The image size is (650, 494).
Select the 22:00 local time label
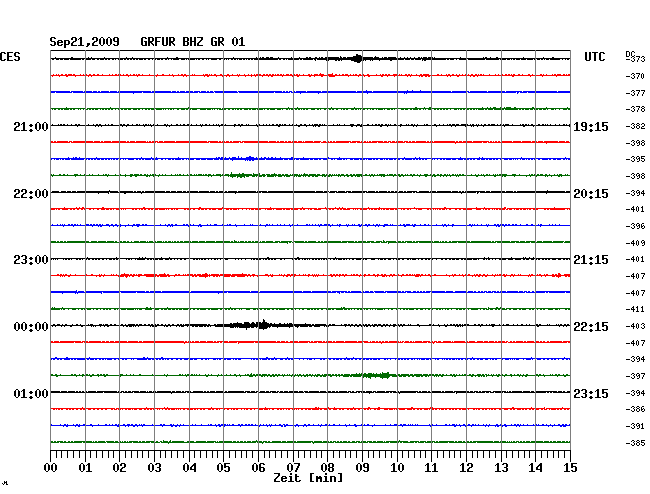pos(31,194)
